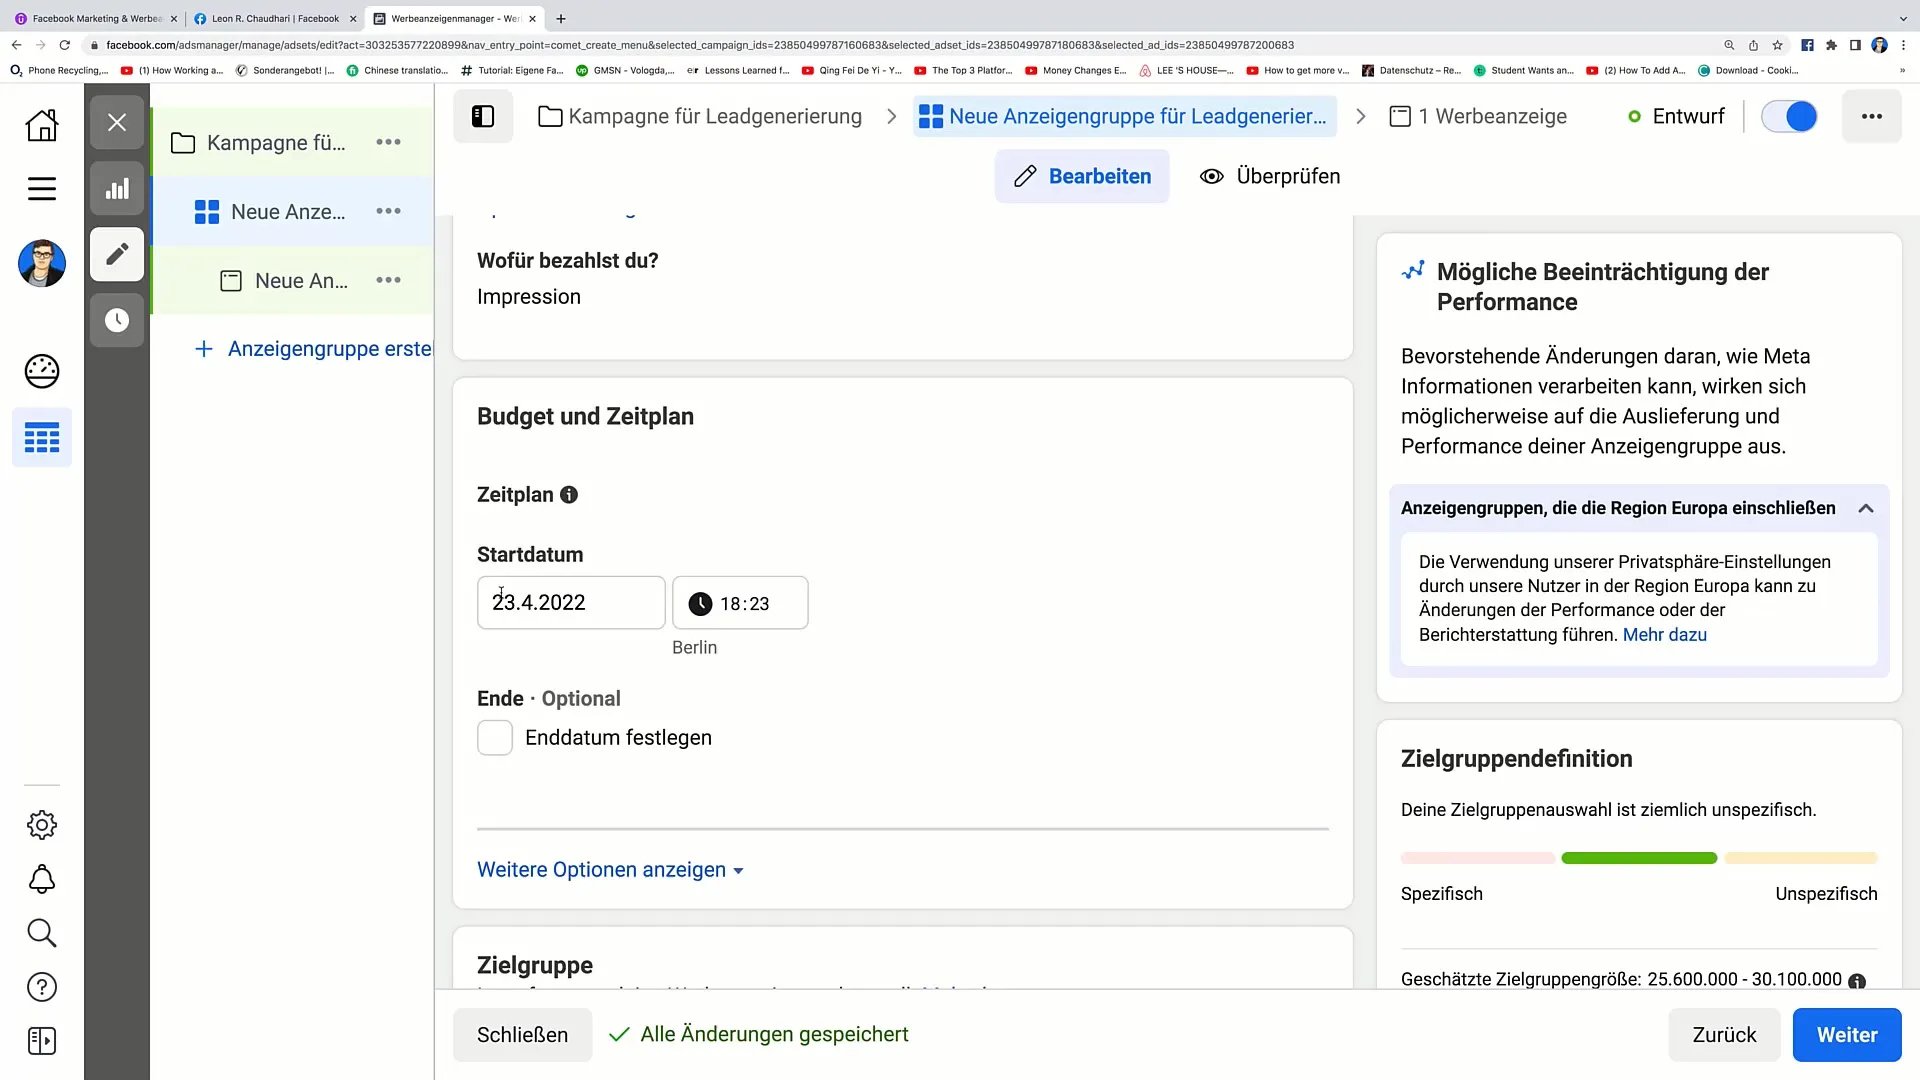Open notifications bell icon
1920x1080 pixels.
(42, 879)
